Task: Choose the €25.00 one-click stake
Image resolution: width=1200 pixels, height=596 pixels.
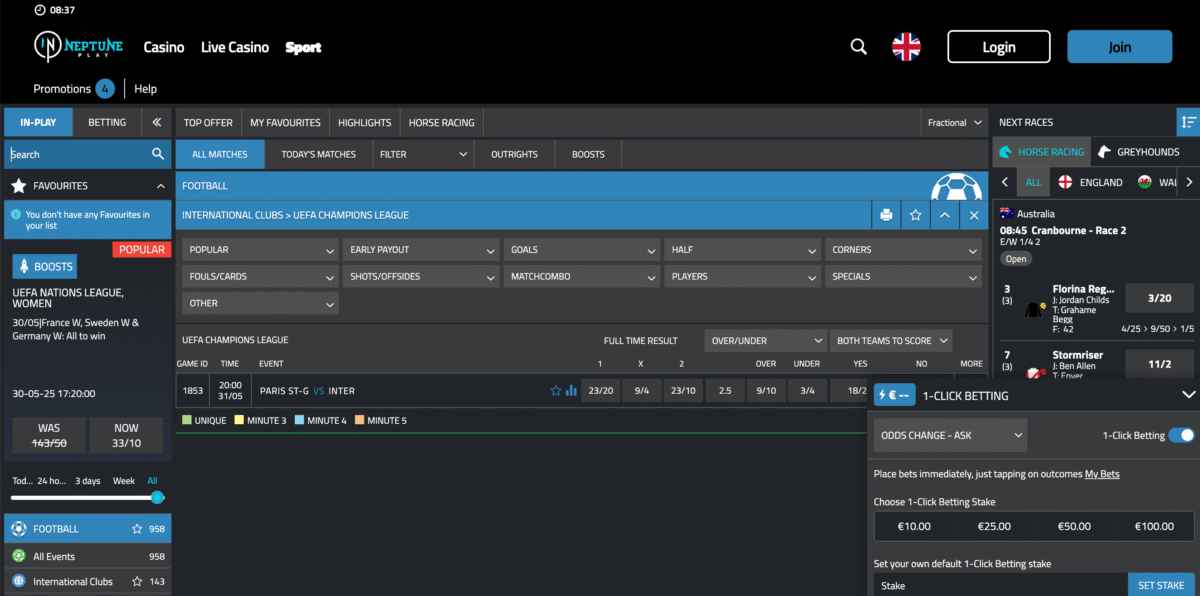Action: (x=994, y=526)
